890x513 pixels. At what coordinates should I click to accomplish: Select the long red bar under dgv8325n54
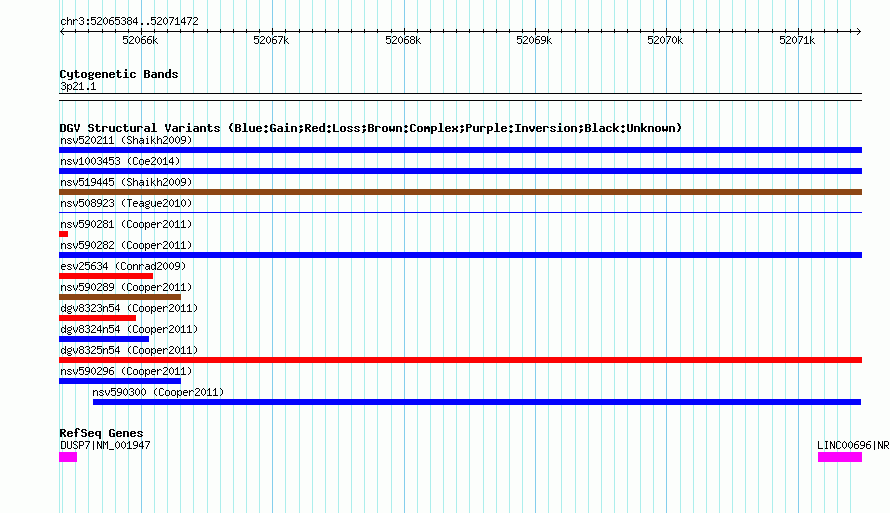coord(460,360)
